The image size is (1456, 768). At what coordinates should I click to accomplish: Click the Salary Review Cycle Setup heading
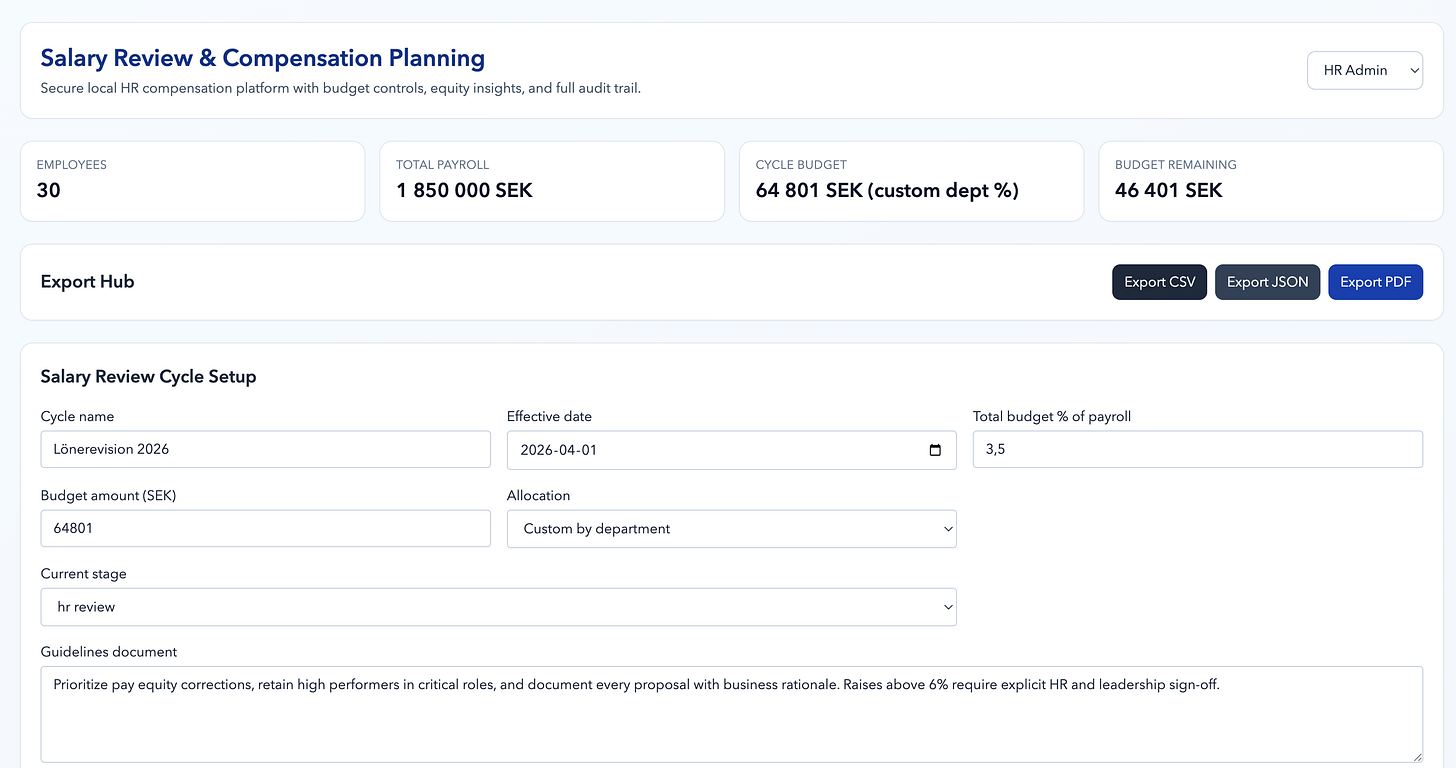tap(148, 376)
